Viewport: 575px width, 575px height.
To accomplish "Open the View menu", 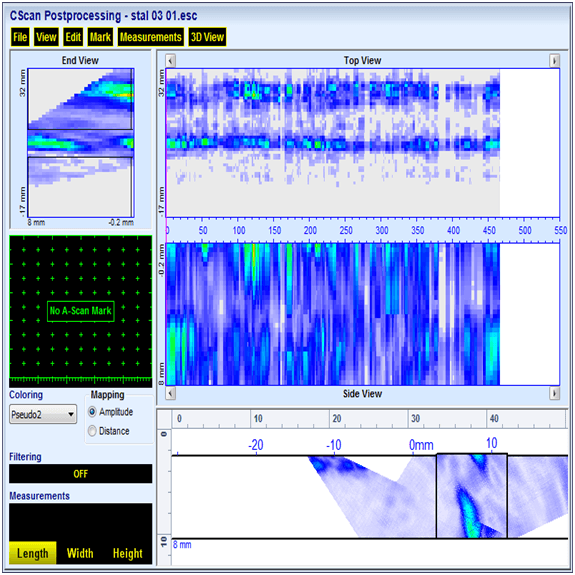I will [46, 37].
